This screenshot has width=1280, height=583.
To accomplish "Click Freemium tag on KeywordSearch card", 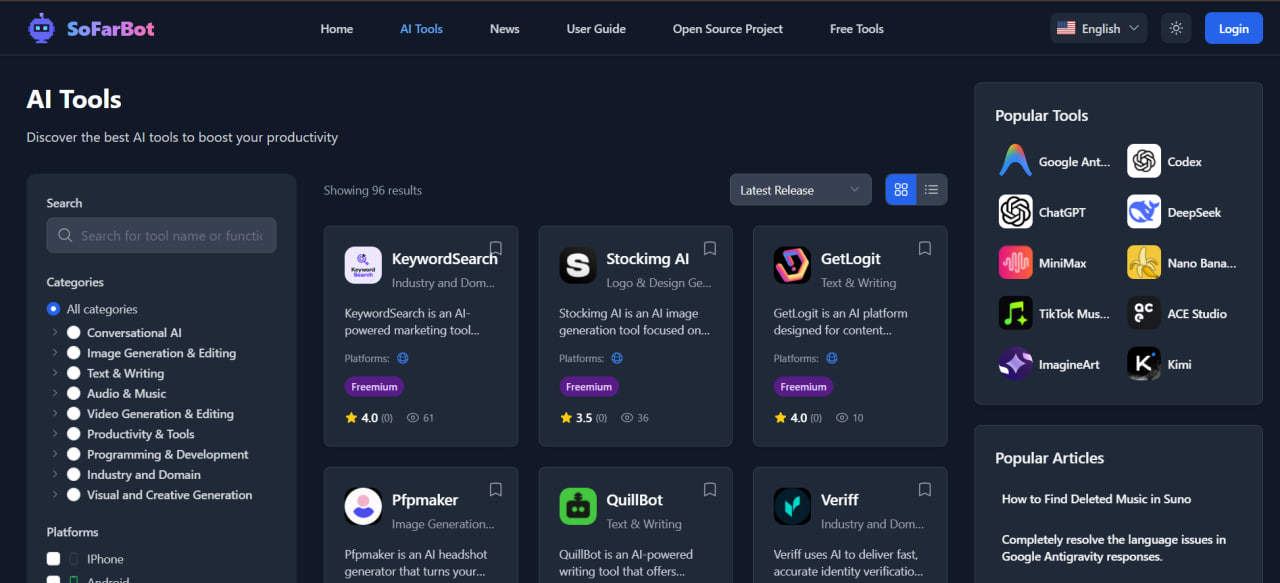I will (x=375, y=387).
